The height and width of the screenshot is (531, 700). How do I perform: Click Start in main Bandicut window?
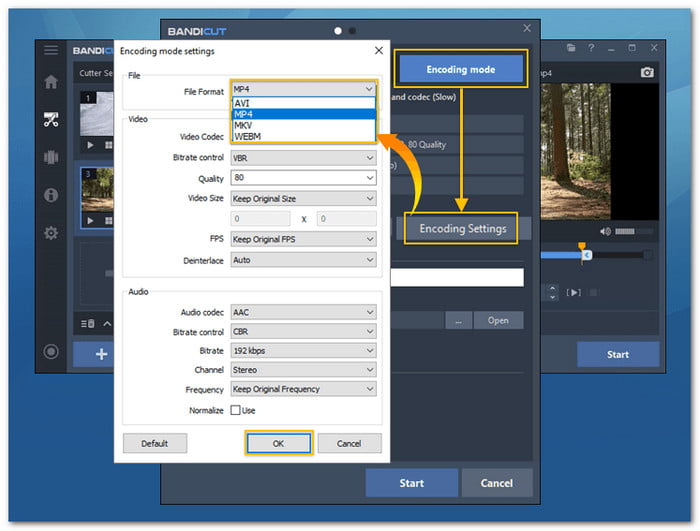[618, 355]
